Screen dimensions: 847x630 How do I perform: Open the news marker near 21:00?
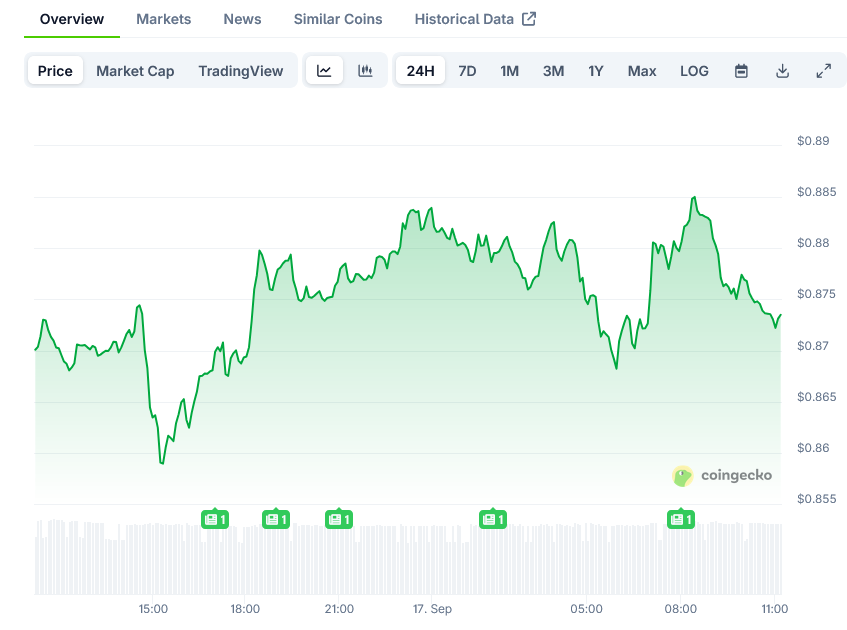(x=339, y=519)
